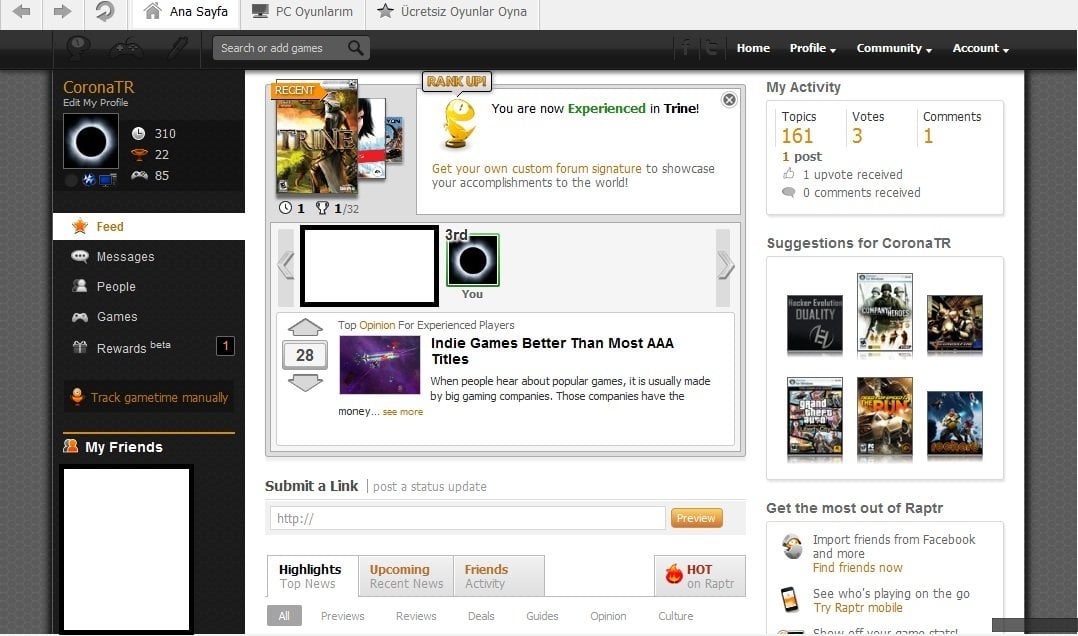Open Feed in the sidebar

148,226
